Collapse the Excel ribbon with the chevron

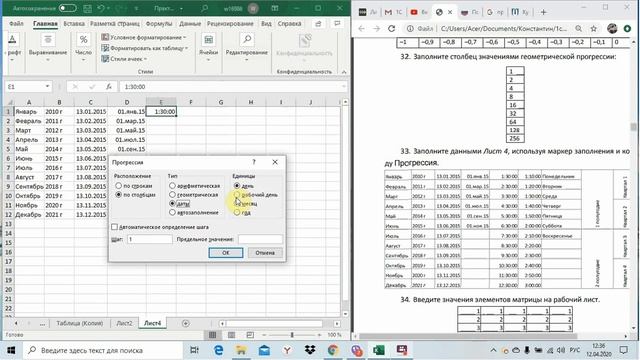click(344, 72)
